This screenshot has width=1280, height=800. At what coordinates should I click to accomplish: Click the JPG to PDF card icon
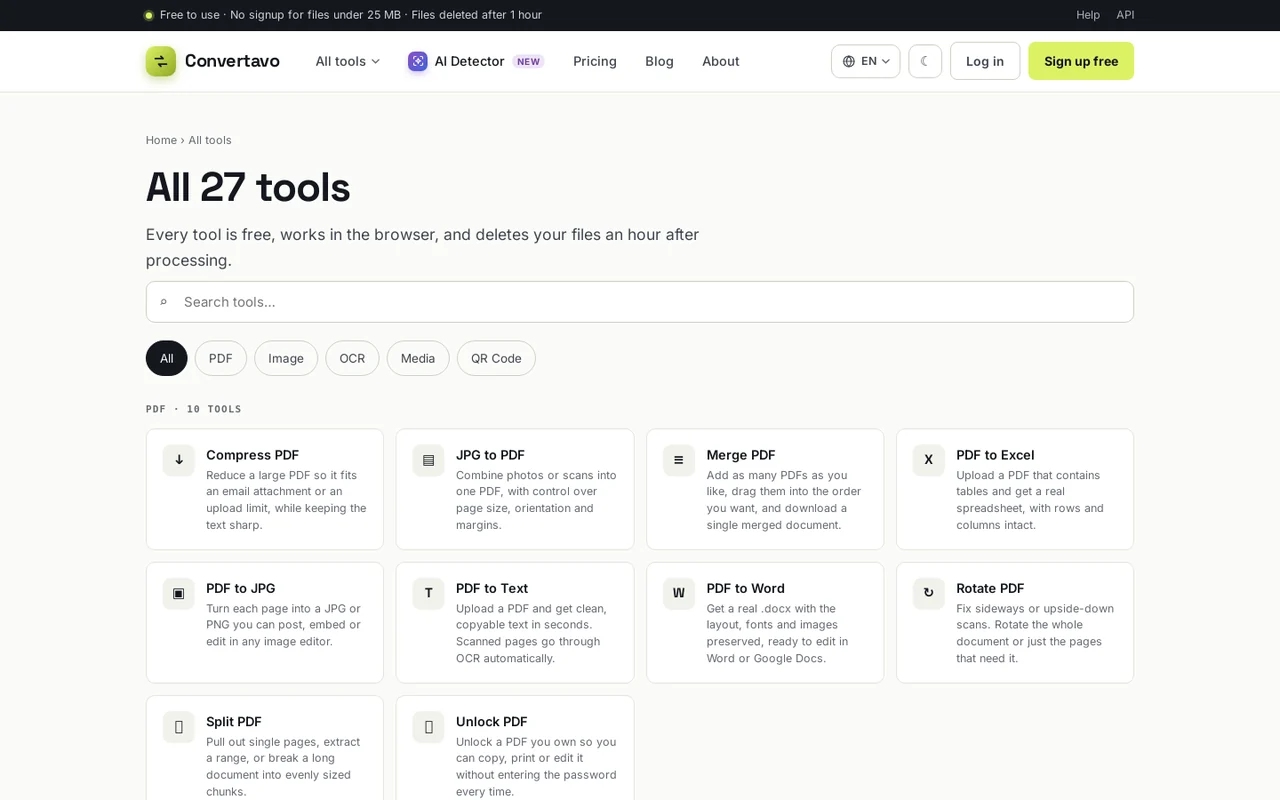tap(429, 460)
